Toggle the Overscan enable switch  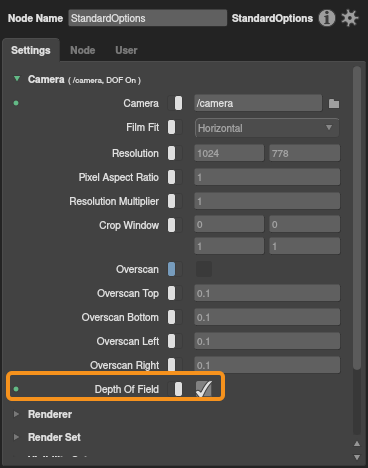pyautogui.click(x=175, y=269)
